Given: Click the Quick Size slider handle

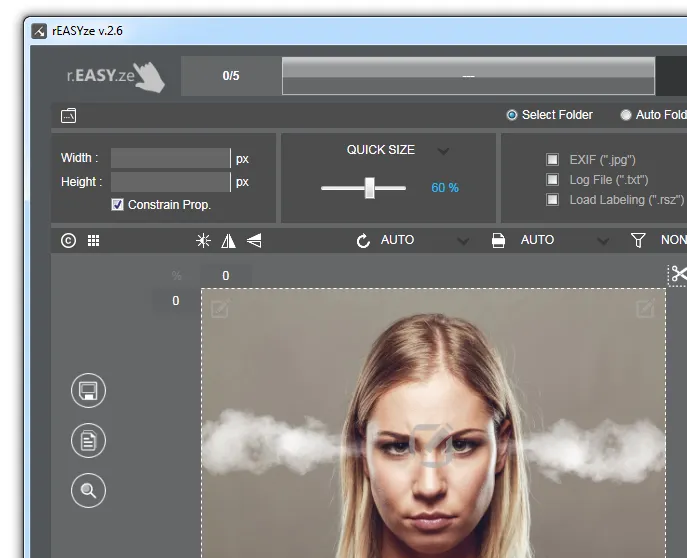Looking at the screenshot, I should (369, 187).
